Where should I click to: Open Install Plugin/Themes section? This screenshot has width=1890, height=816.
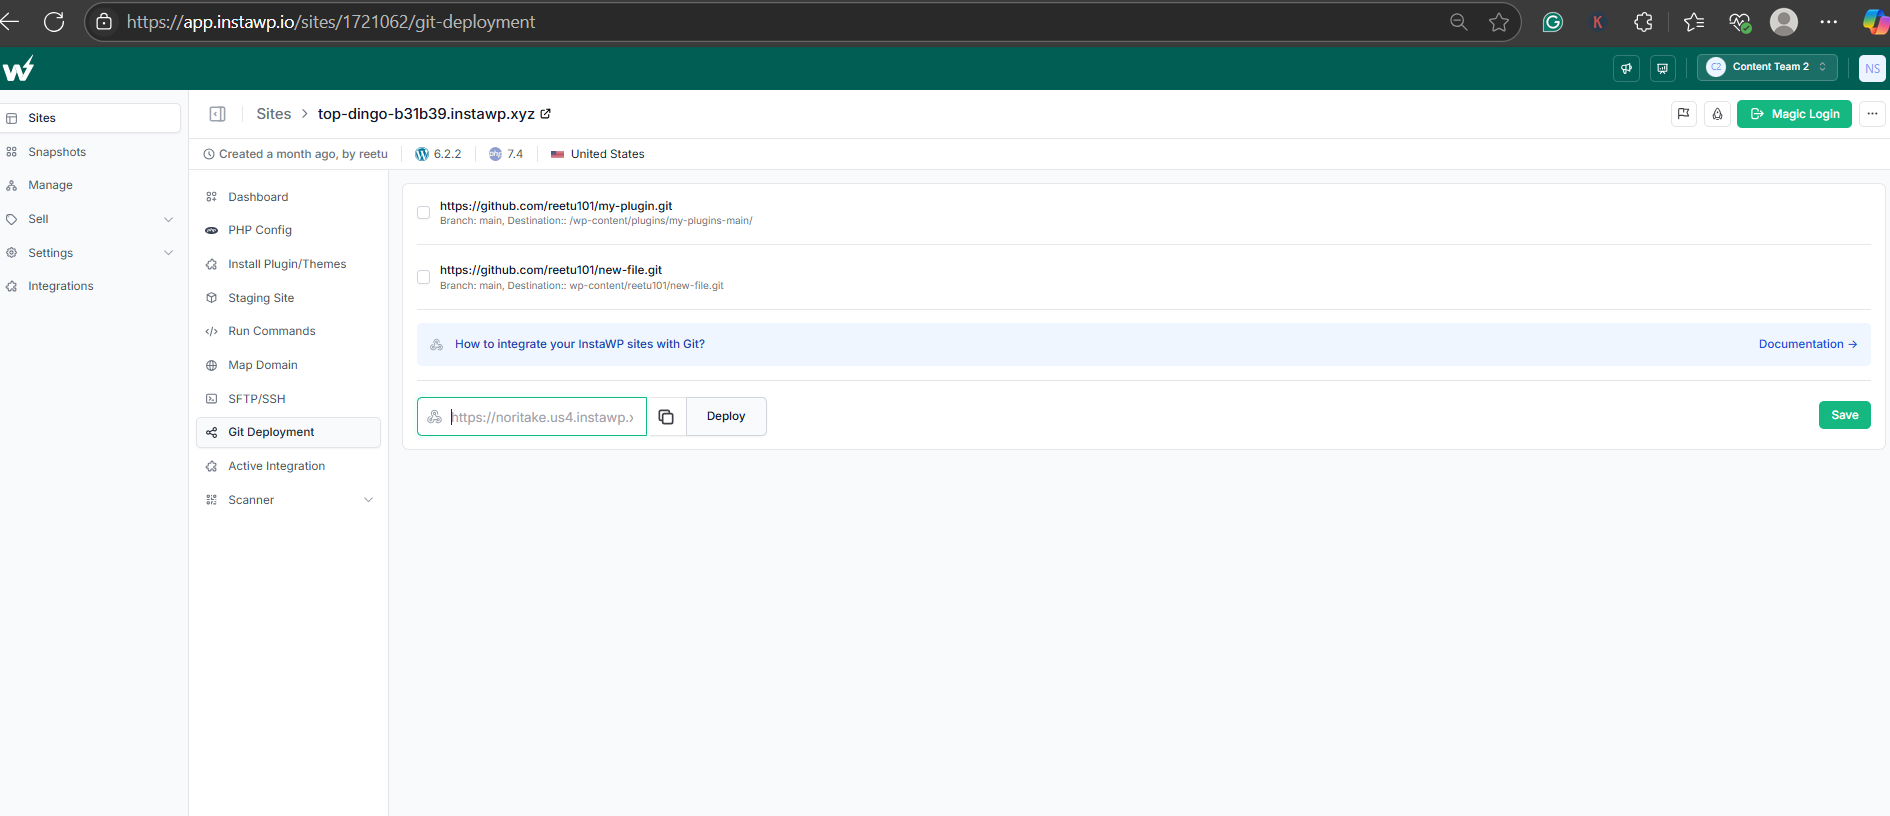tap(288, 264)
